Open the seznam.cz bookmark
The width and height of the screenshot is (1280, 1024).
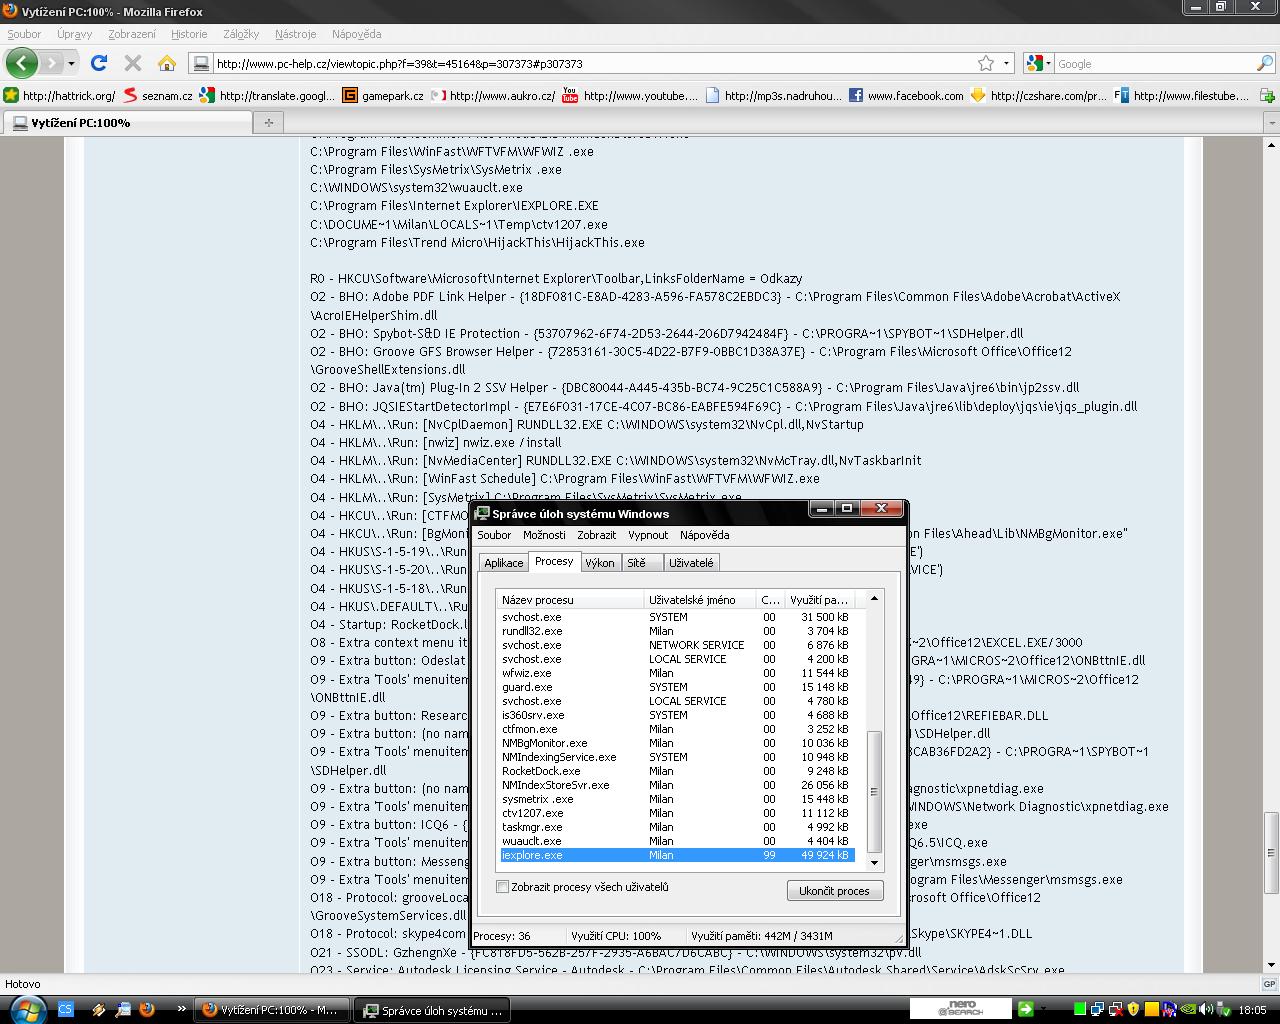click(157, 96)
